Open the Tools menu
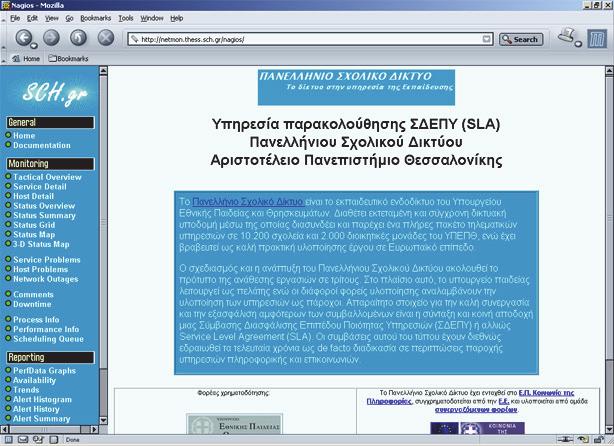The image size is (614, 446). [126, 18]
